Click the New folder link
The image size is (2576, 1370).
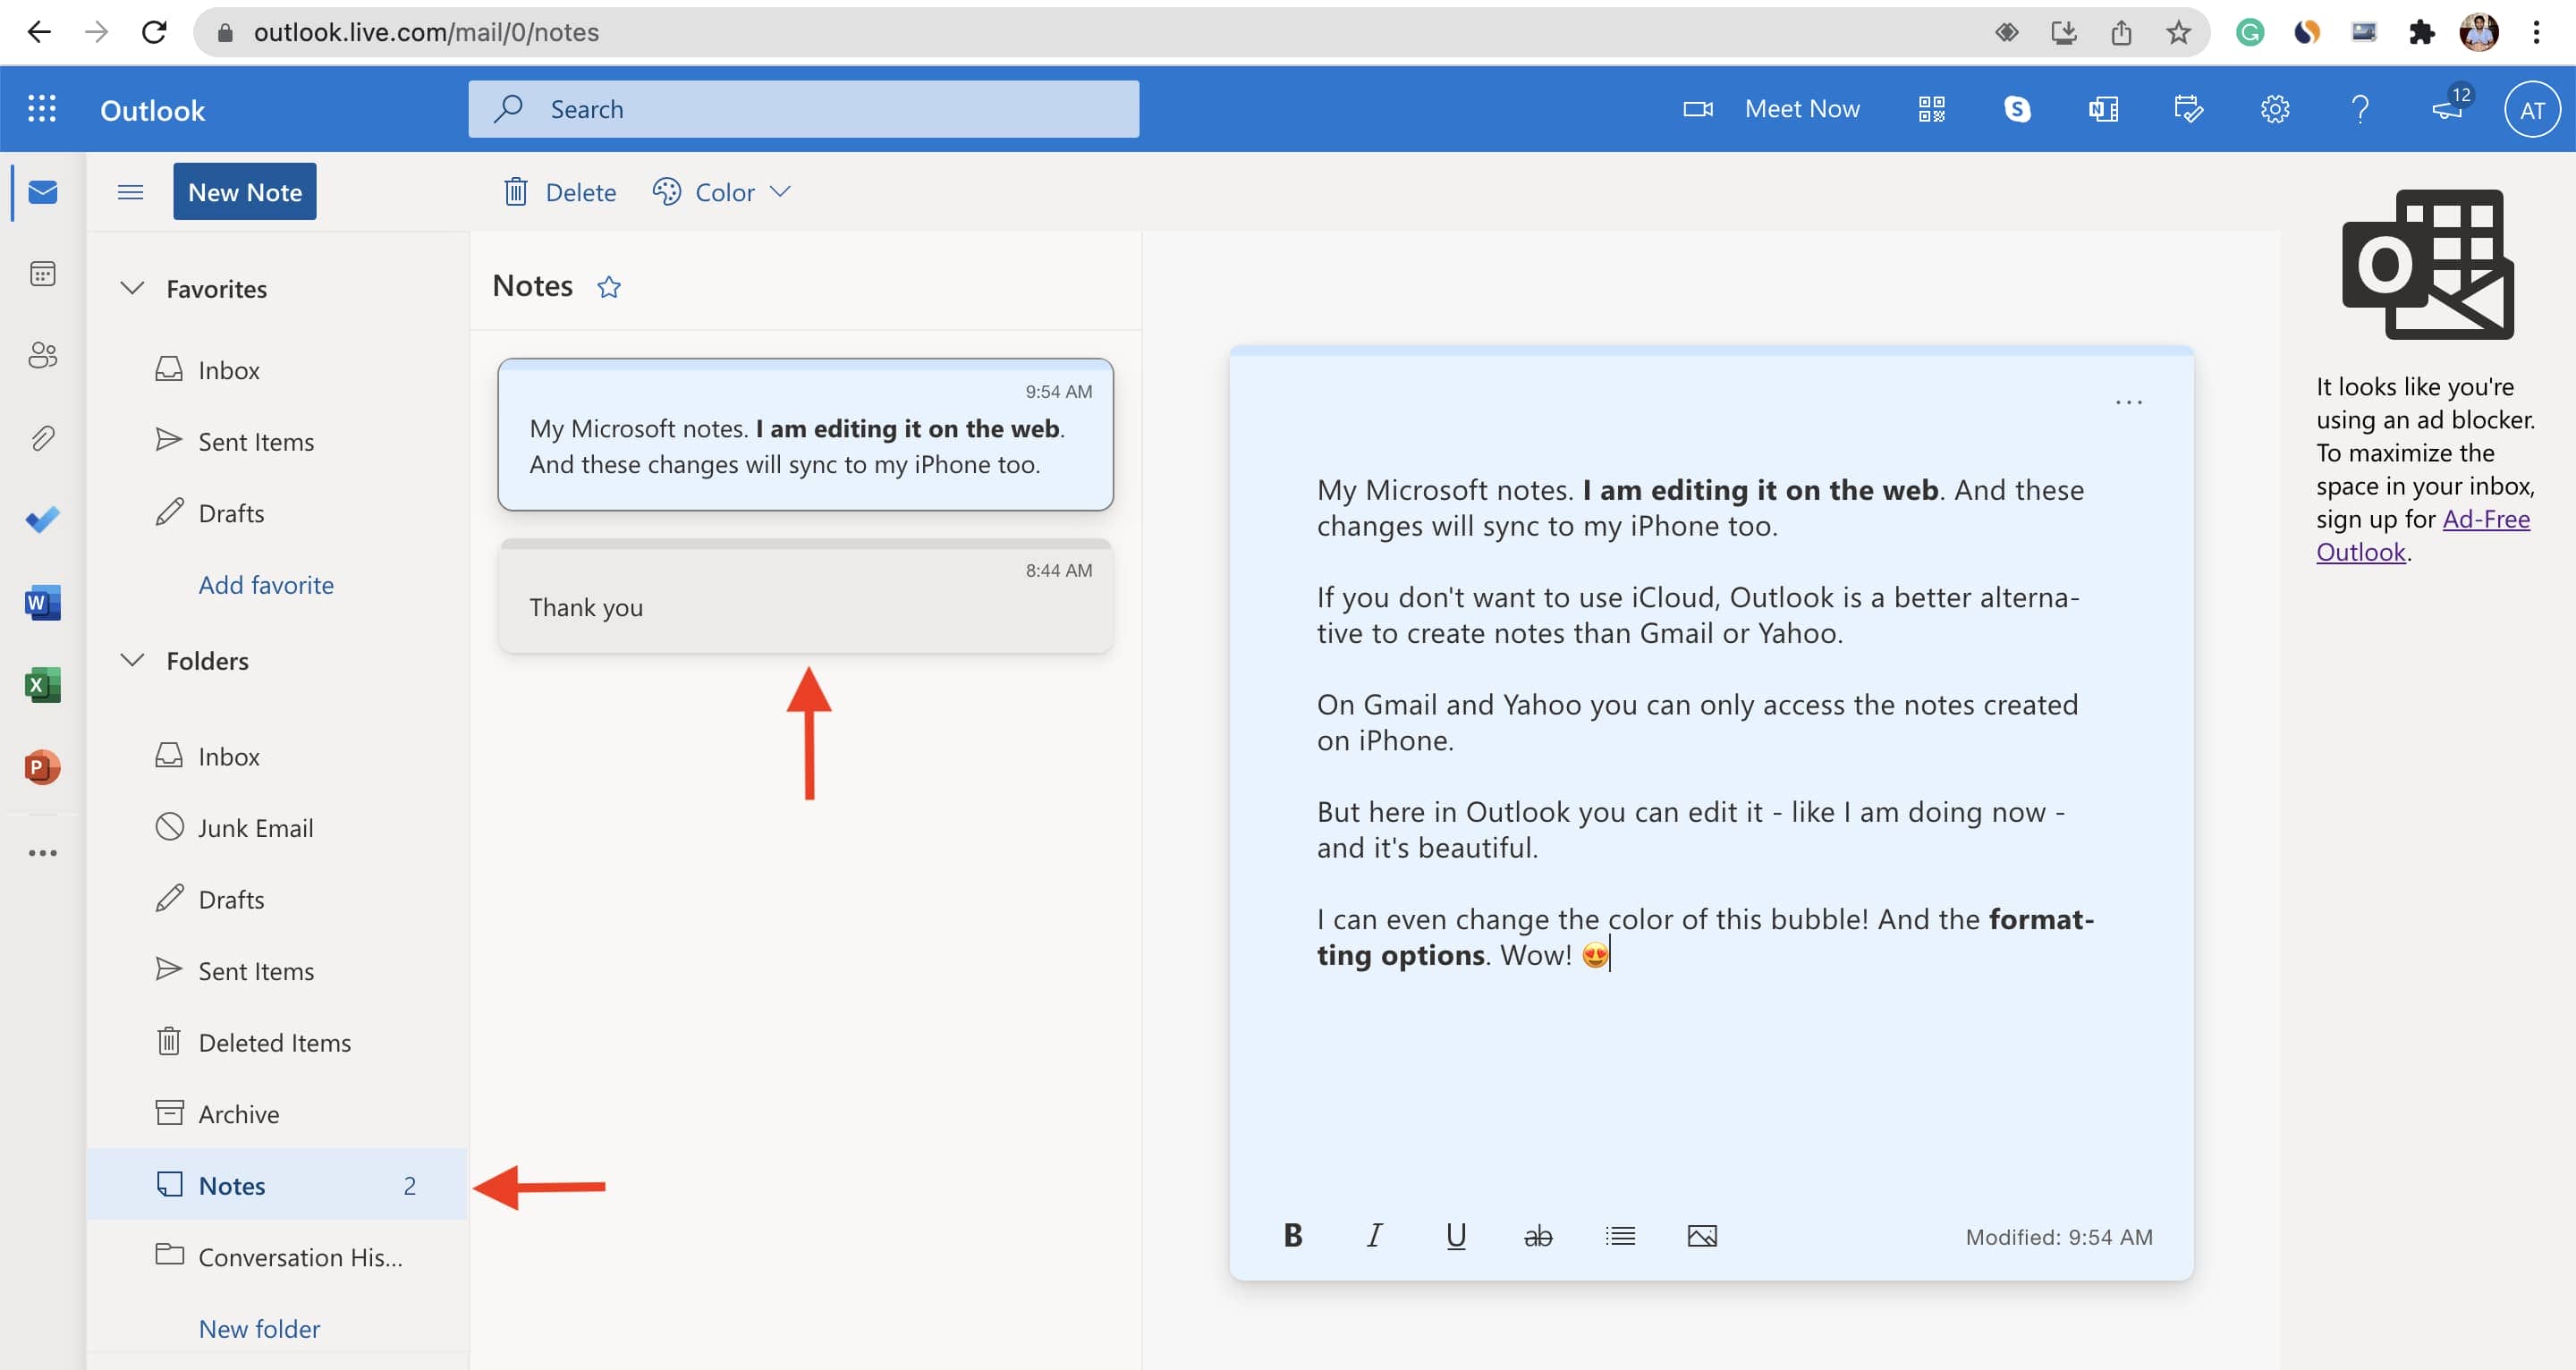(x=259, y=1328)
